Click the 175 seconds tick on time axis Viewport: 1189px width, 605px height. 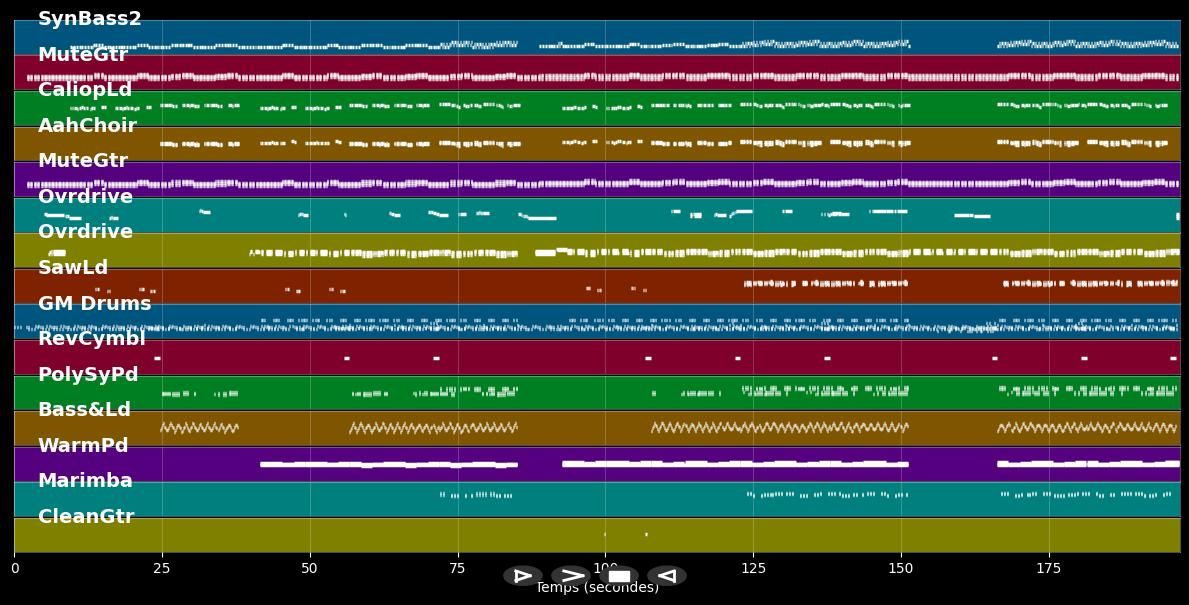[1049, 569]
